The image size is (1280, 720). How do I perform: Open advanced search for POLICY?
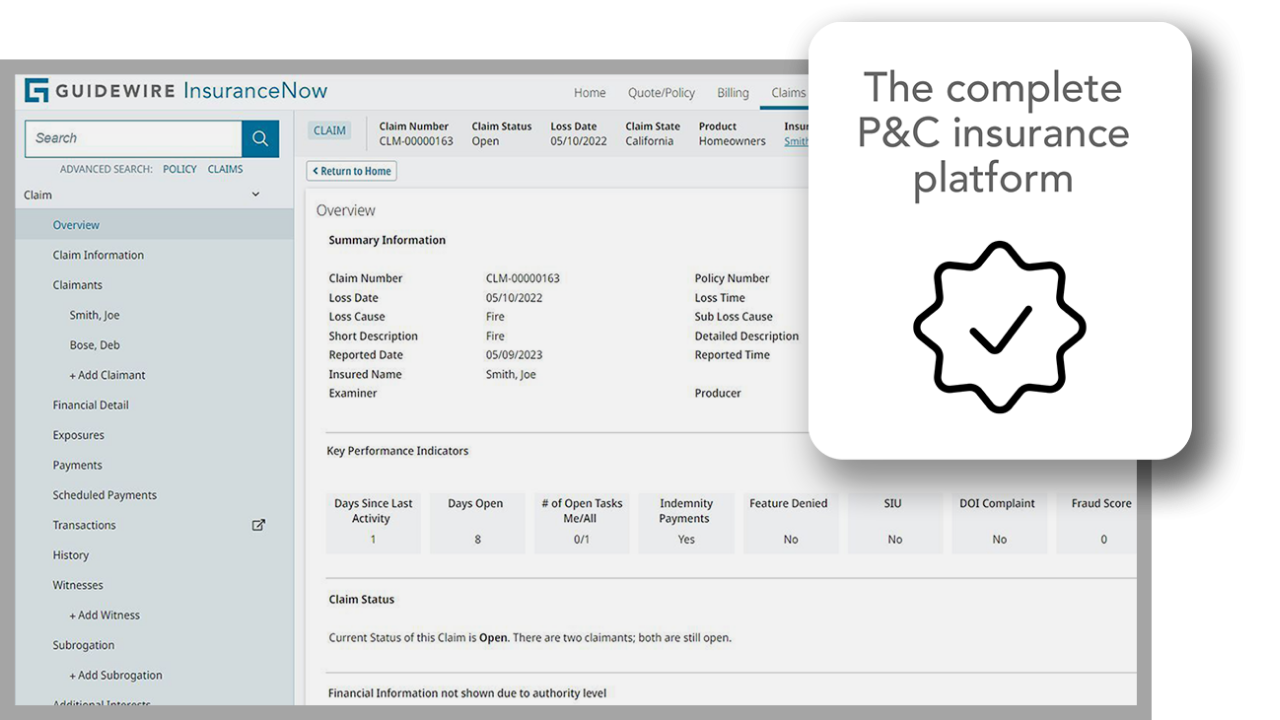(x=180, y=169)
